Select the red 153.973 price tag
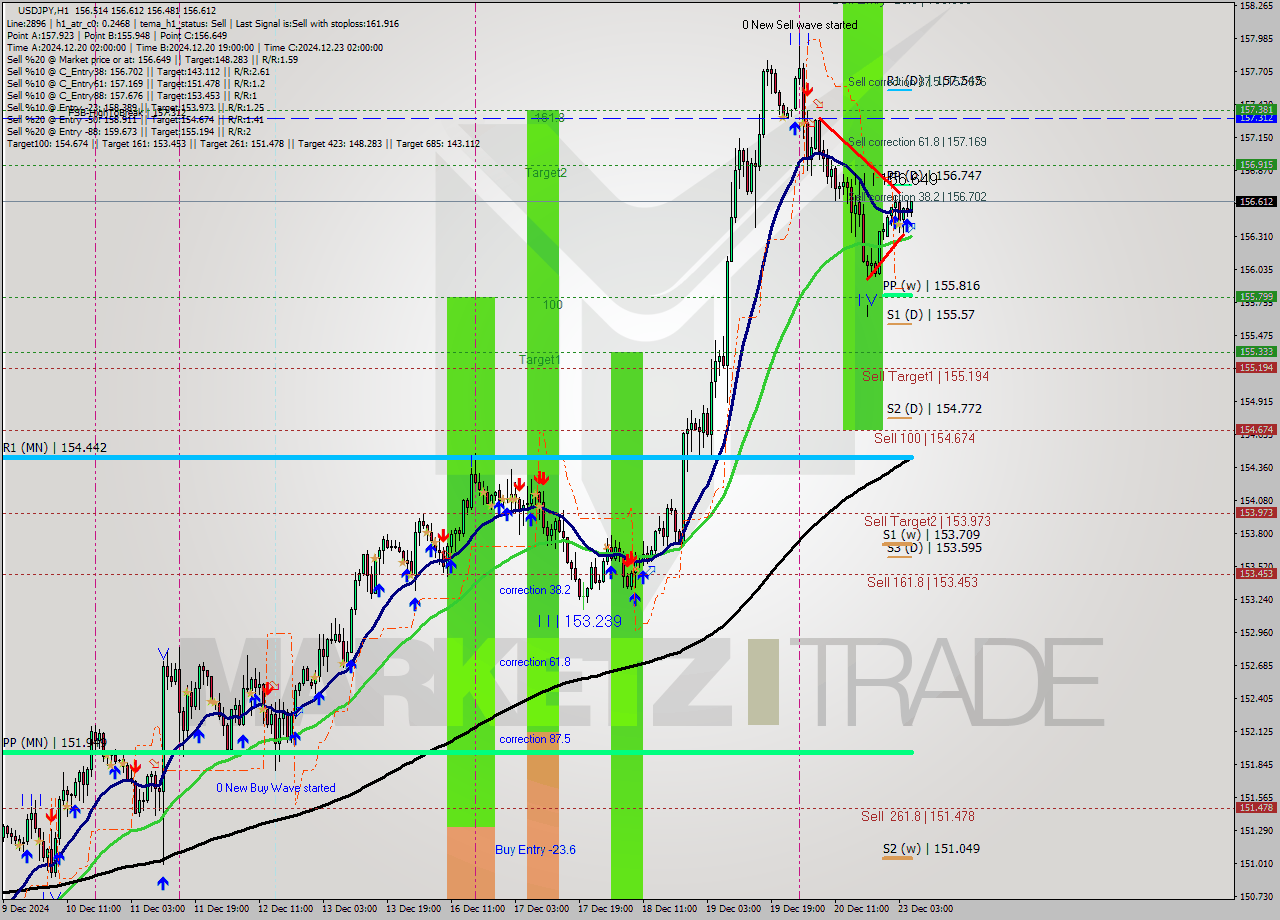This screenshot has height=920, width=1280. point(1256,512)
